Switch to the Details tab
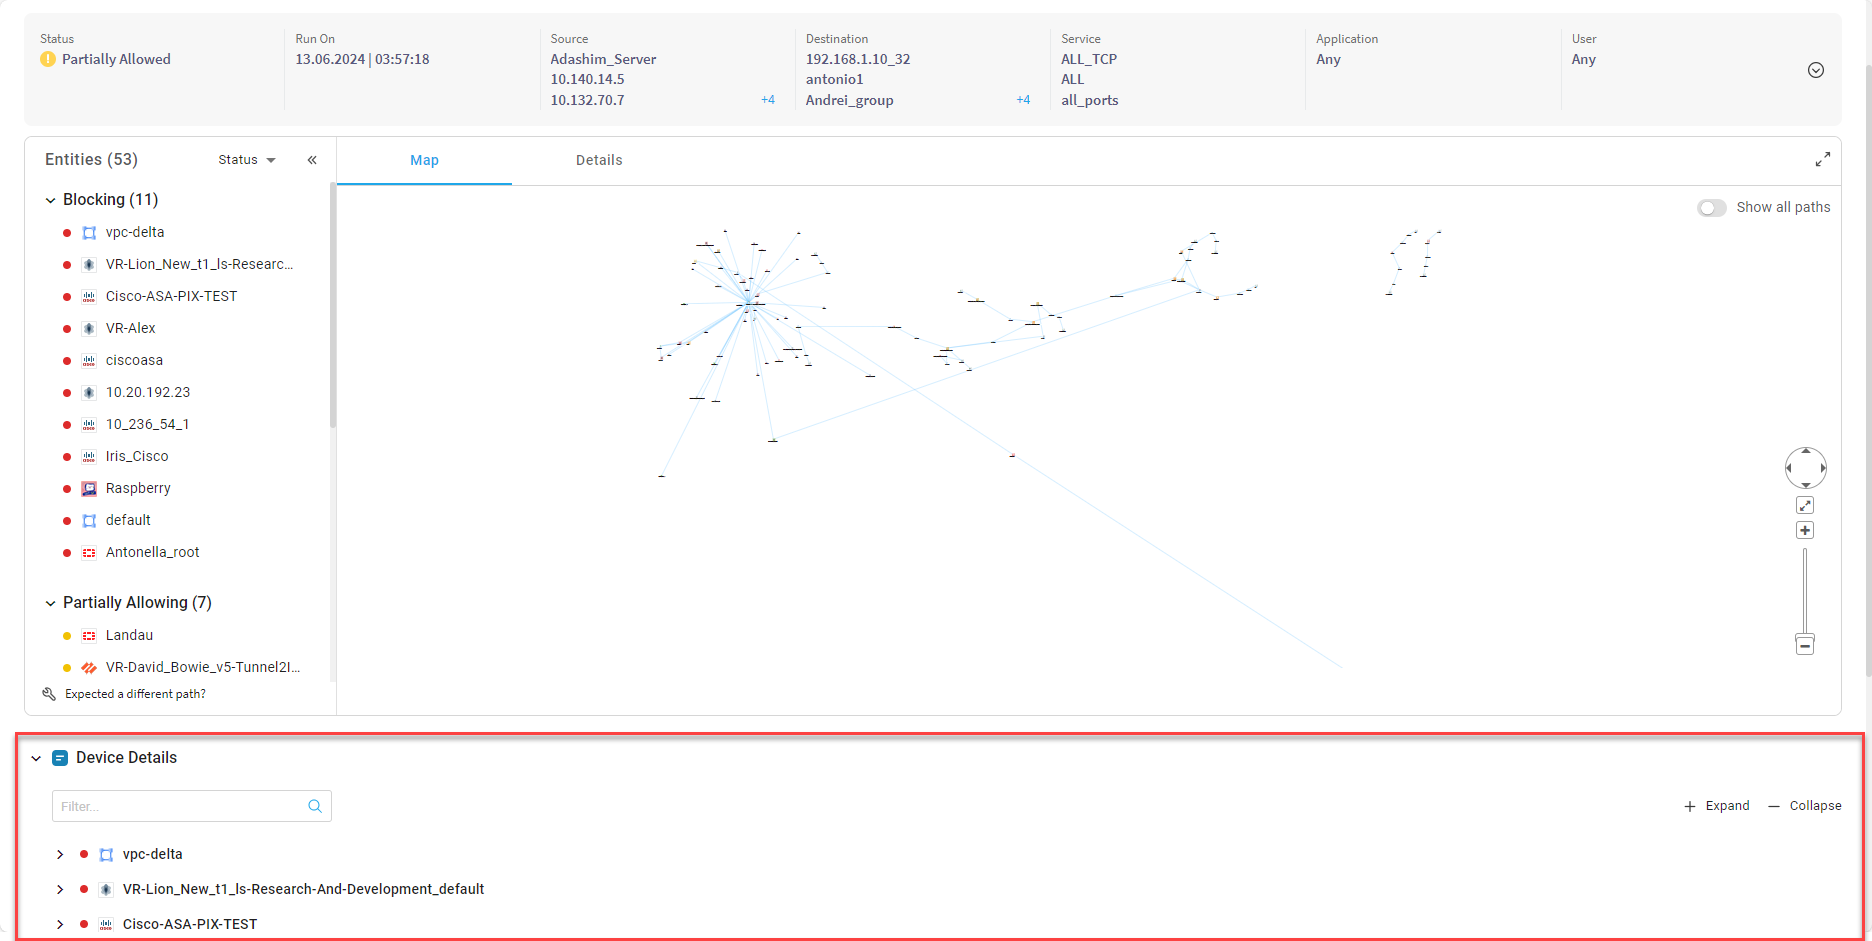The image size is (1872, 941). pyautogui.click(x=599, y=160)
